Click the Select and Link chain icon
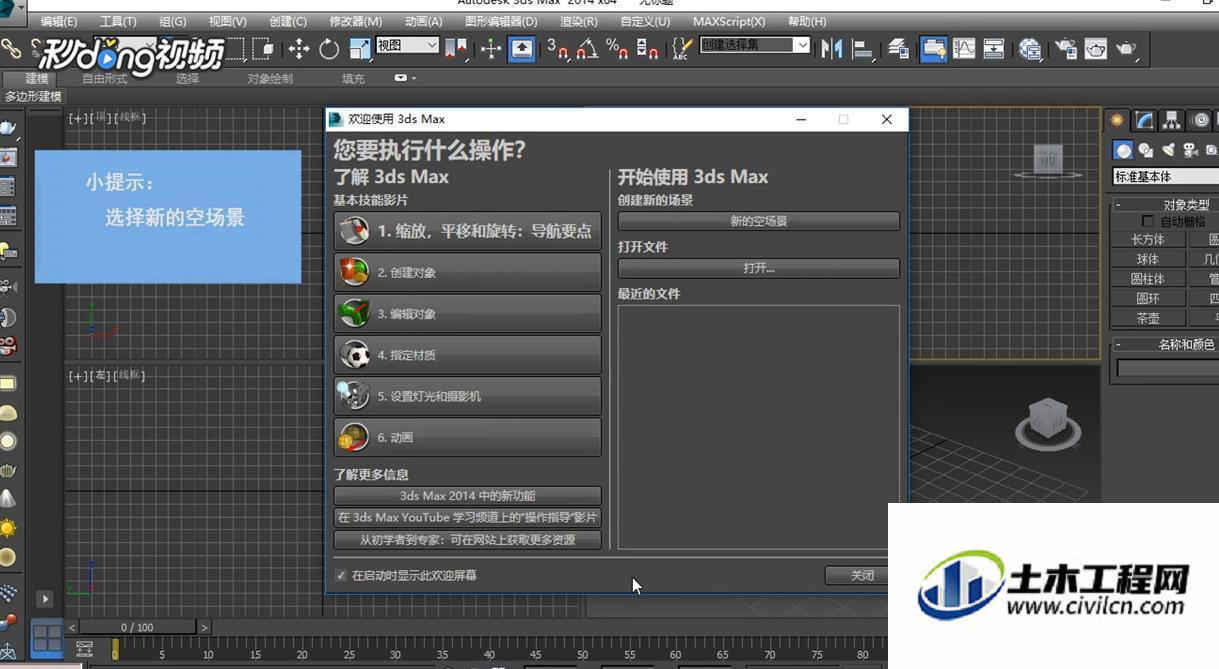This screenshot has width=1219, height=669. pyautogui.click(x=11, y=48)
